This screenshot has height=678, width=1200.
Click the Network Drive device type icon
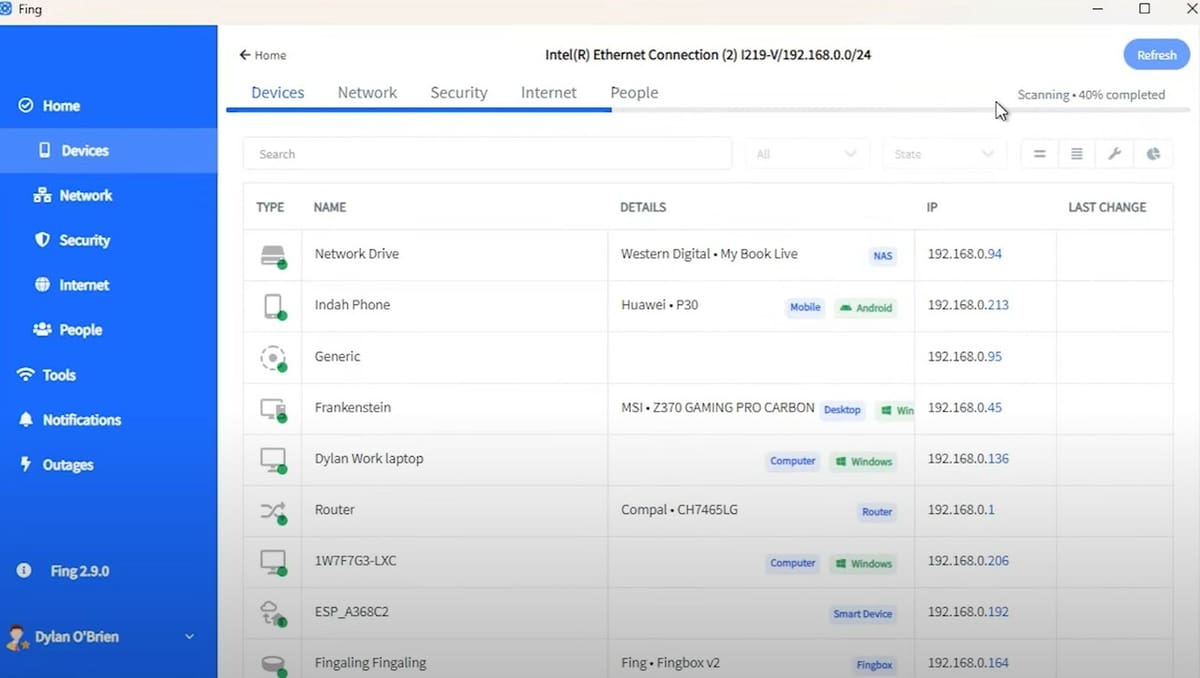273,255
